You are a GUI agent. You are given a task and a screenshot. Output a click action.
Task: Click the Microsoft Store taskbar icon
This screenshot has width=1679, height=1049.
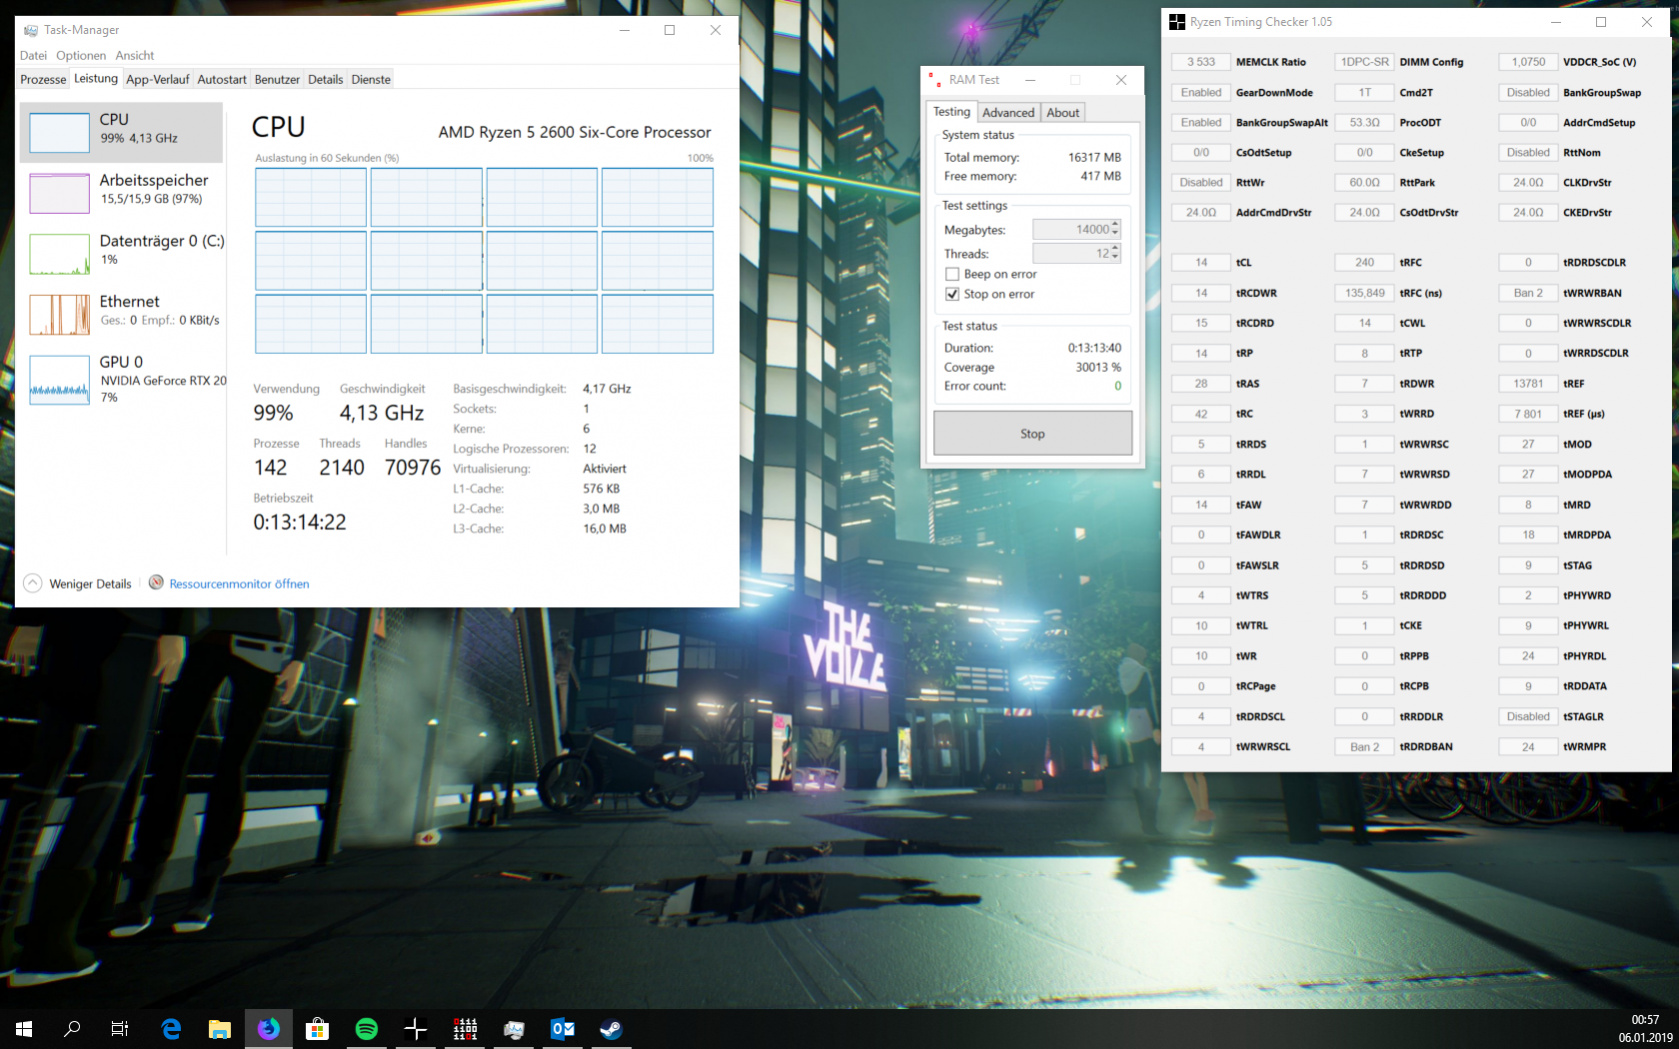(318, 1028)
